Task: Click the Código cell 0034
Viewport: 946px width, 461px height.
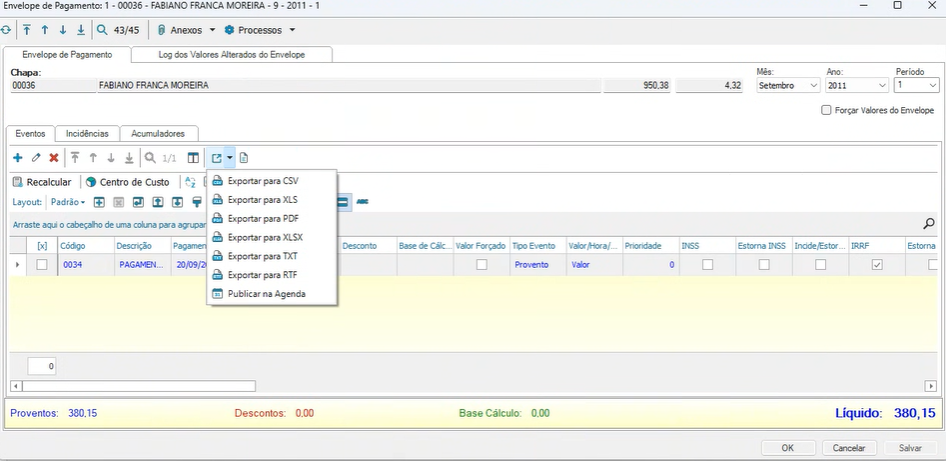Action: [x=86, y=265]
